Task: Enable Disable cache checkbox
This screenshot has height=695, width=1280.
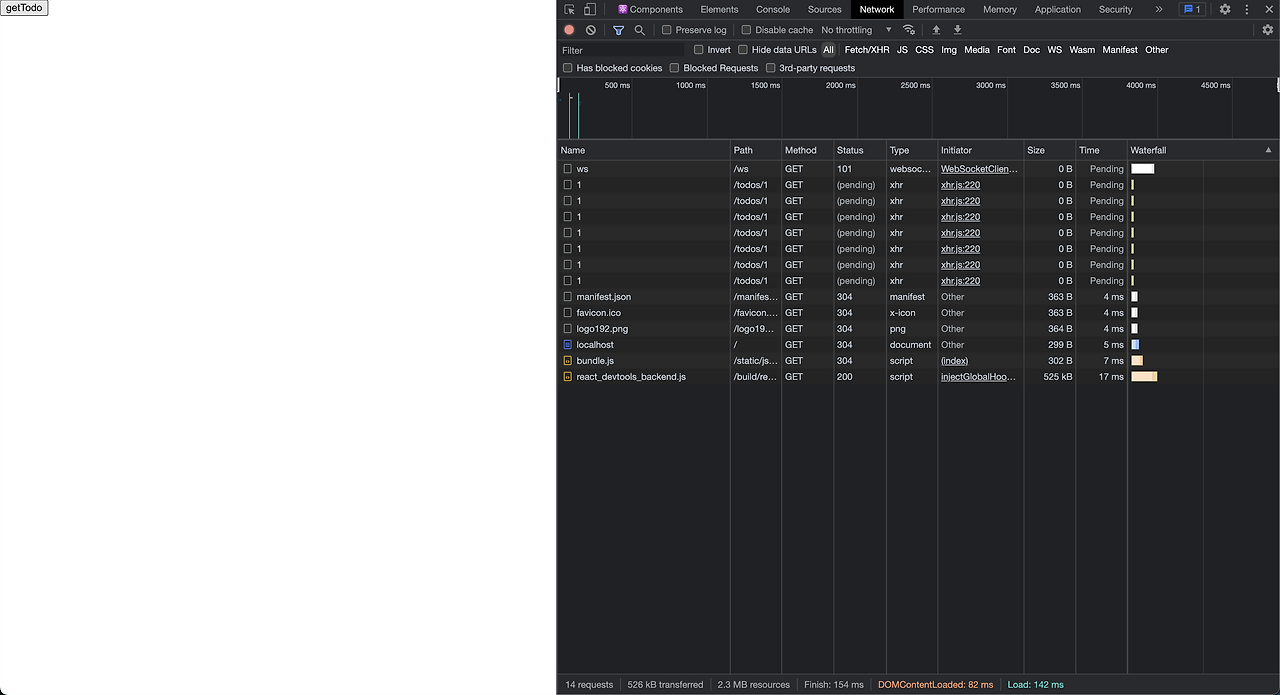Action: [x=746, y=30]
